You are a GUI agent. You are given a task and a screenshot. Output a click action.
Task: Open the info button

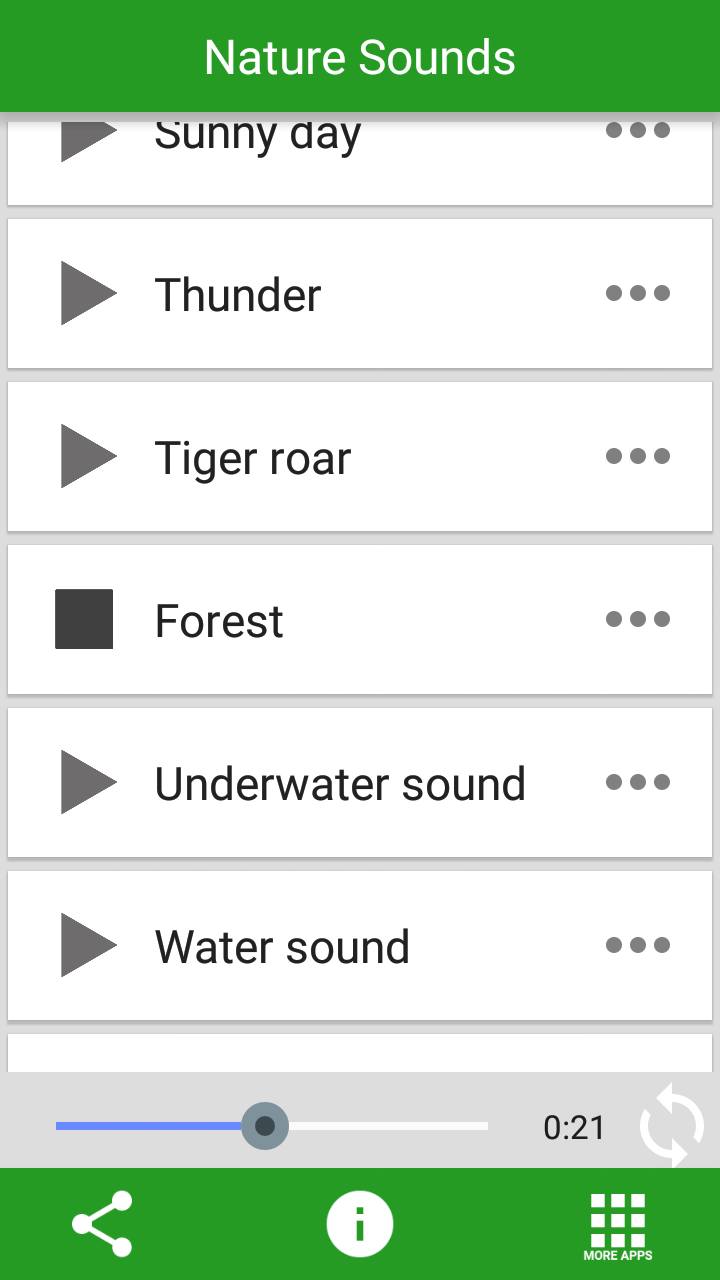click(360, 1223)
